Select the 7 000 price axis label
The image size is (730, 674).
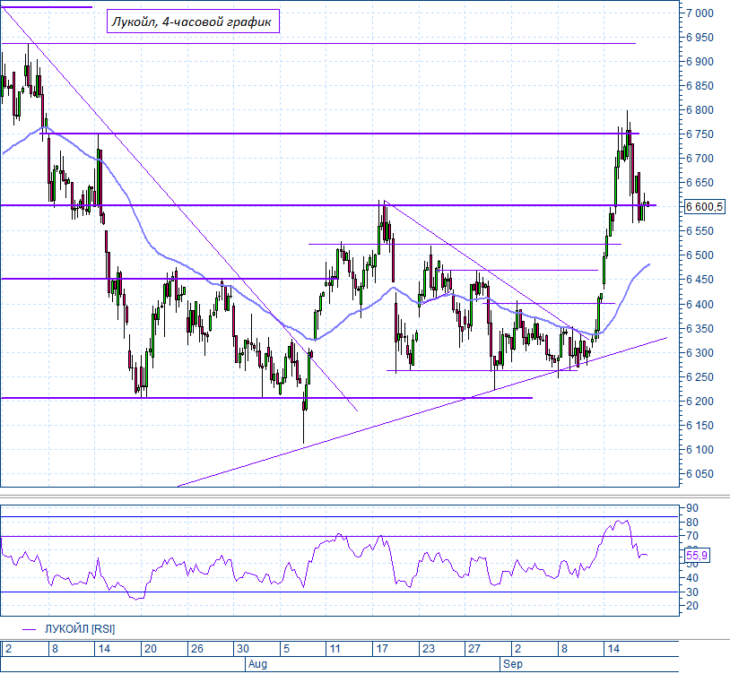(699, 13)
